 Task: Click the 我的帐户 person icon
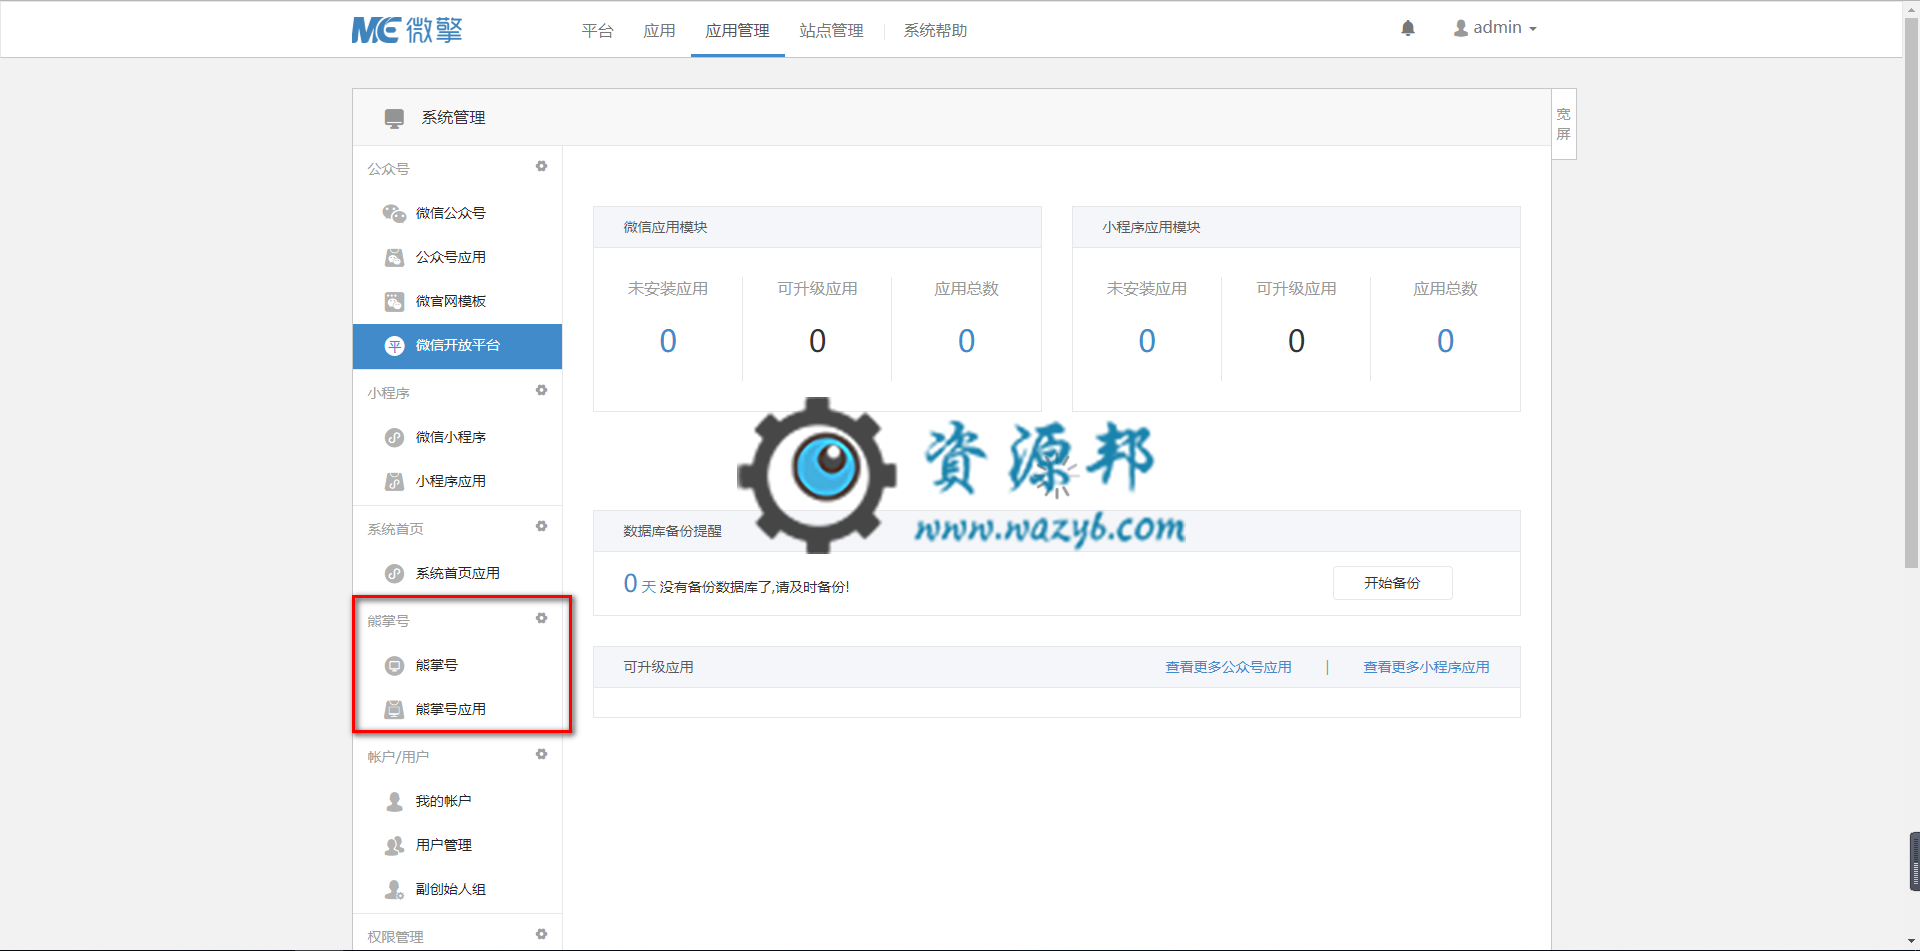point(394,801)
